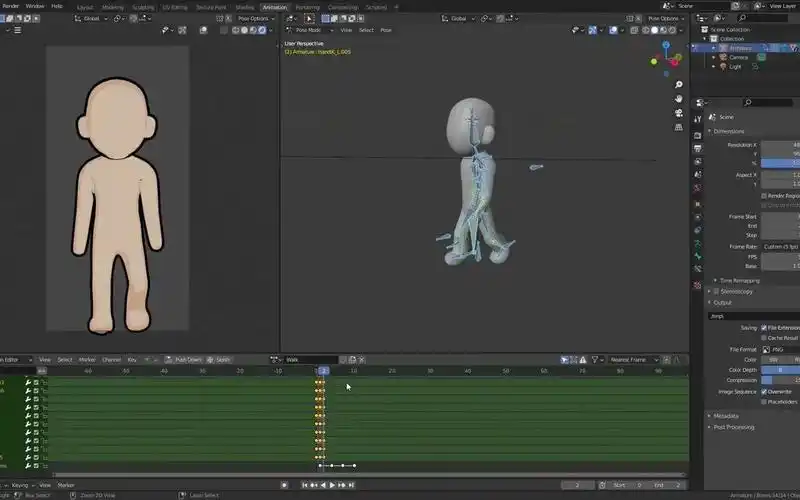The image size is (800, 500).
Task: Open Select menu in 3D viewport header
Action: tap(366, 30)
